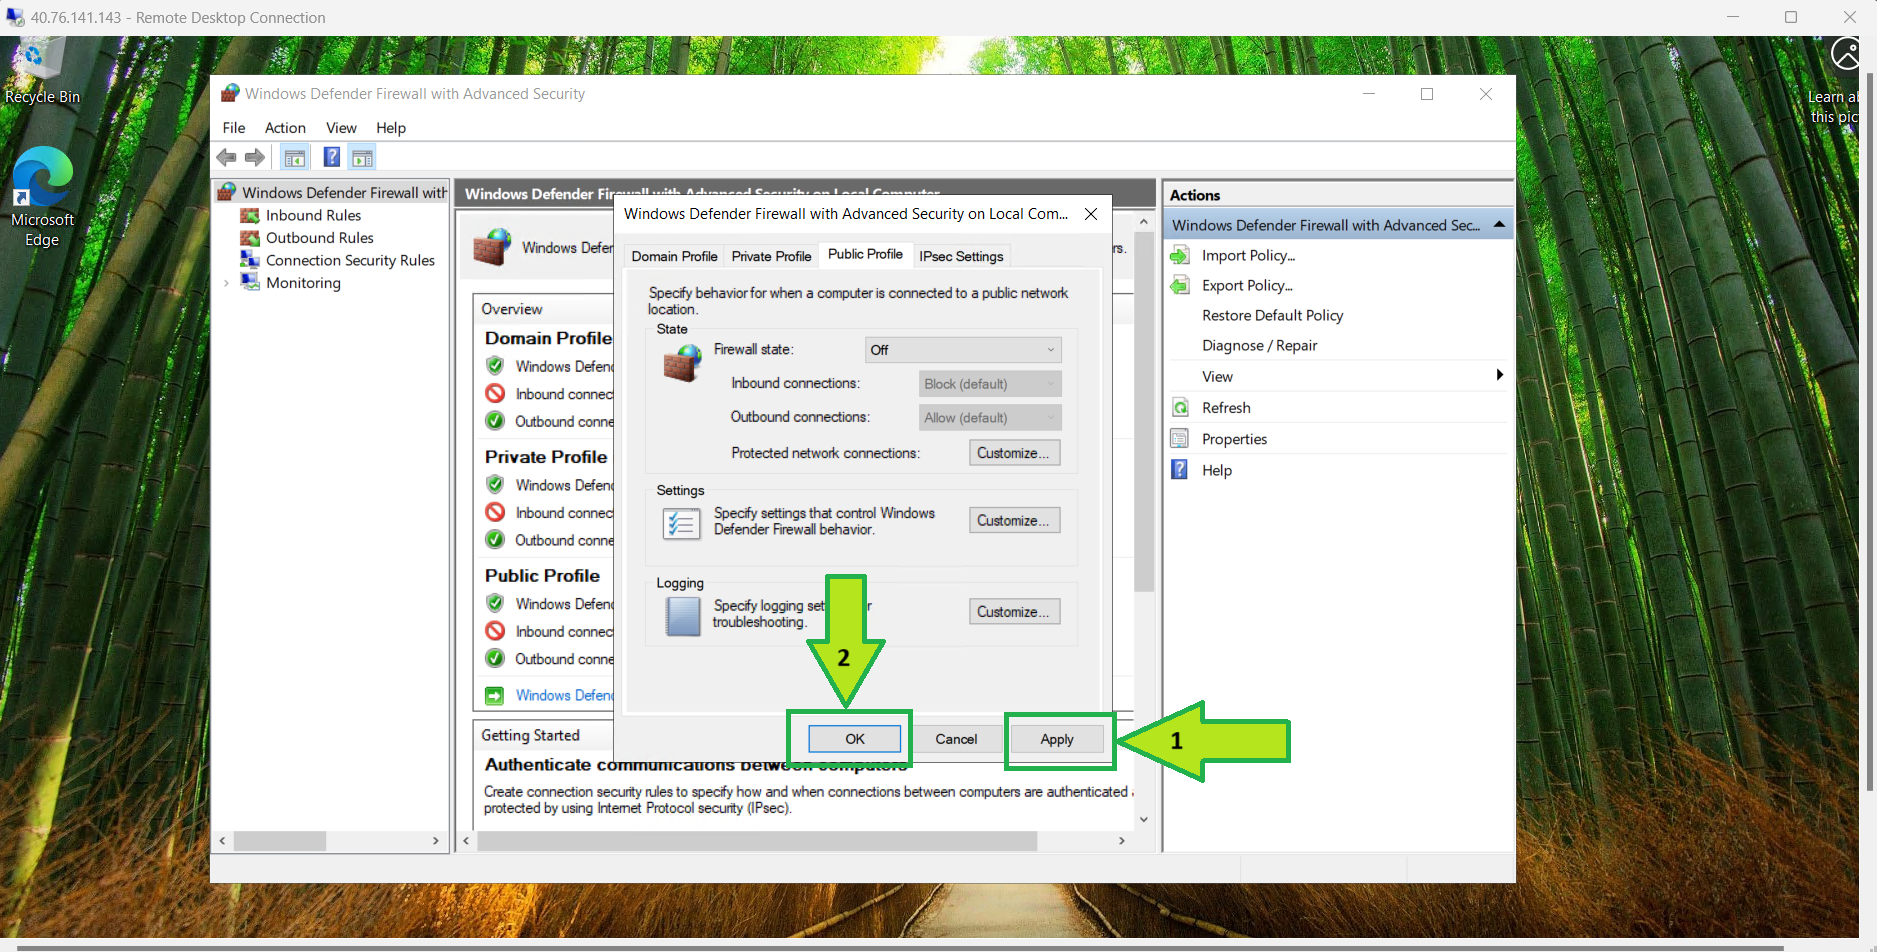Screen dimensions: 1877x952
Task: Click the Properties icon in Actions pane
Action: (1180, 438)
